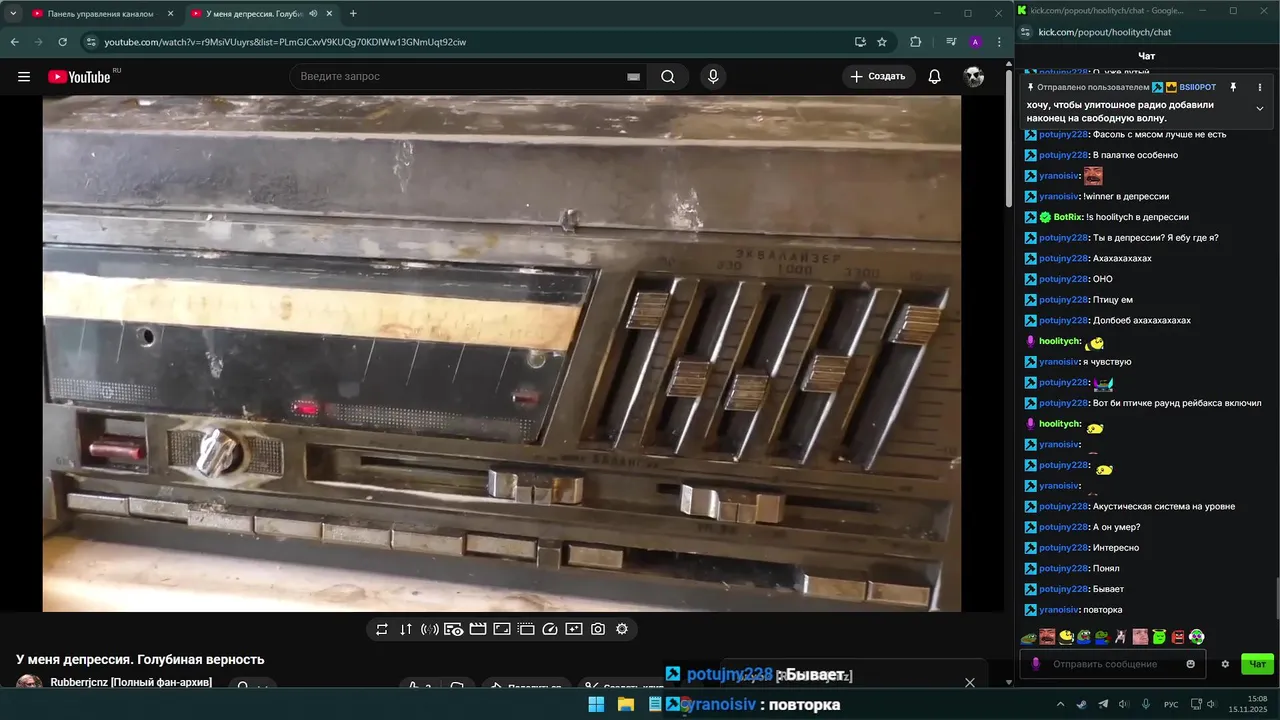Click yranoisiv on the повторка message
This screenshot has width=1280, height=720.
[1059, 610]
